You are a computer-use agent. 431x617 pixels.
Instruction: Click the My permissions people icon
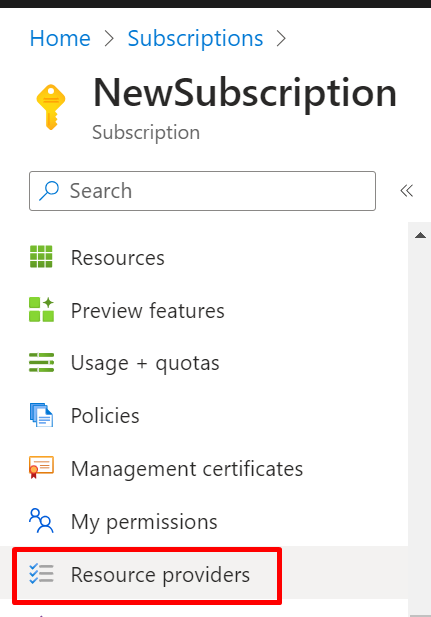[x=41, y=521]
